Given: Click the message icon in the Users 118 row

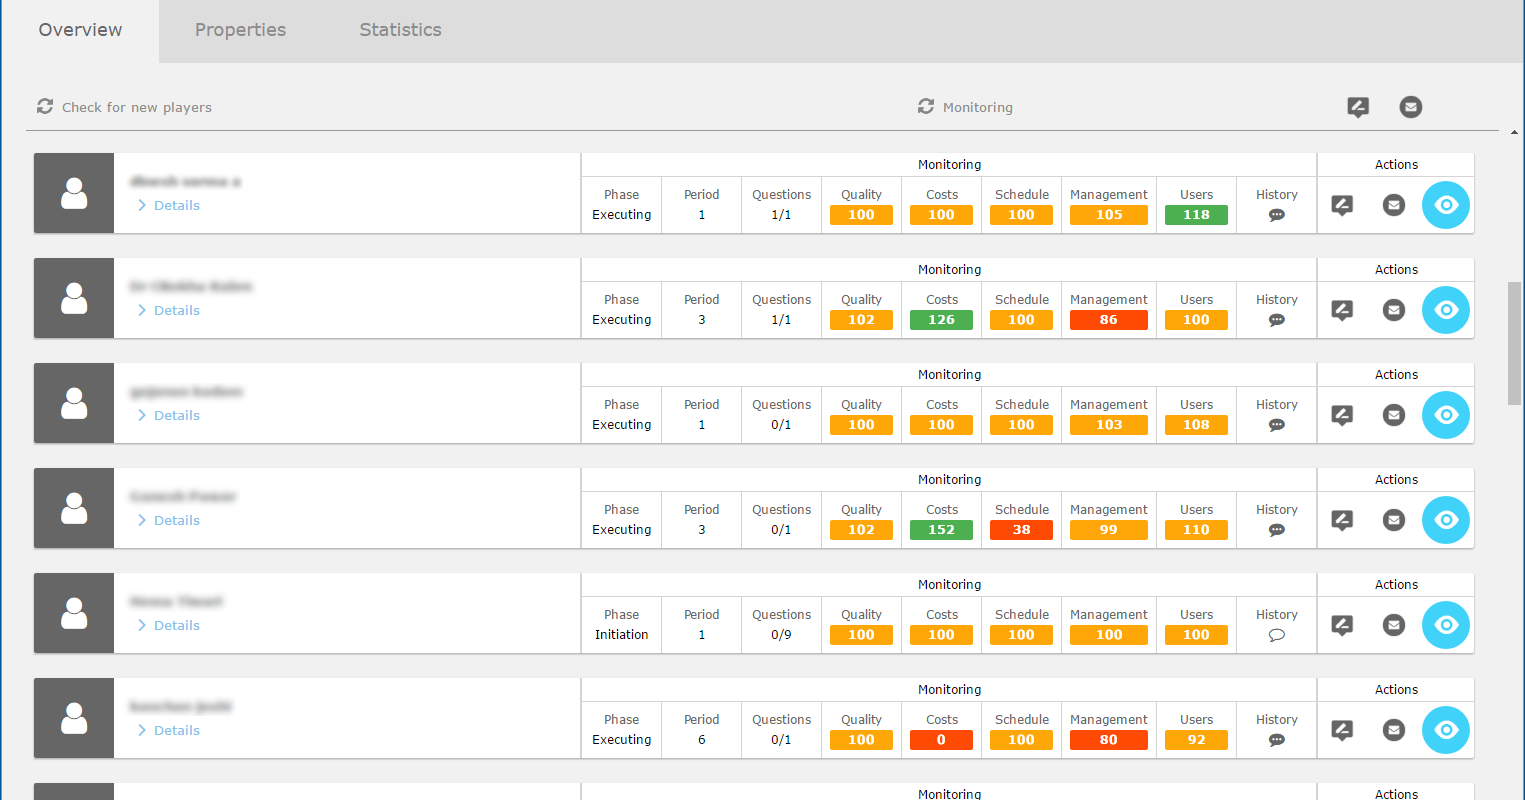Looking at the screenshot, I should (1342, 206).
